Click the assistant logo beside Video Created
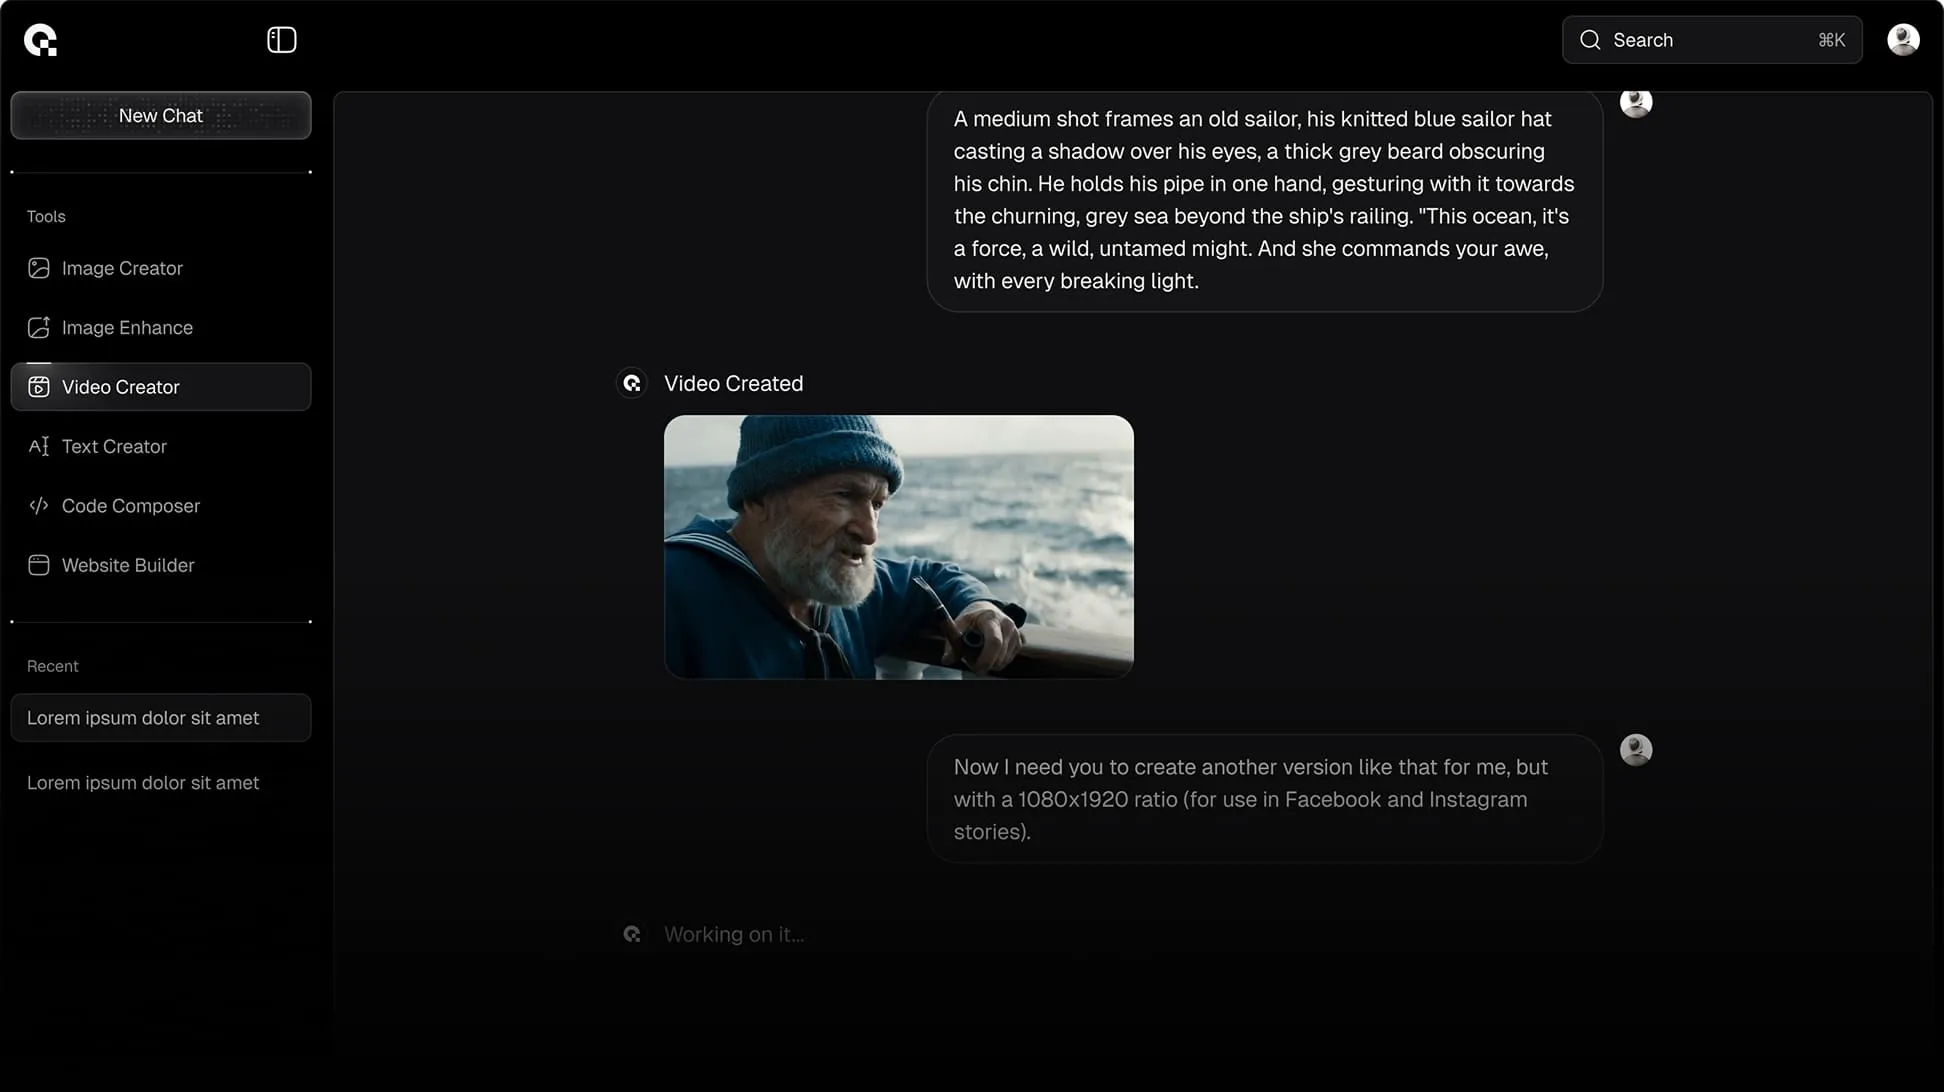The width and height of the screenshot is (1944, 1092). click(631, 383)
